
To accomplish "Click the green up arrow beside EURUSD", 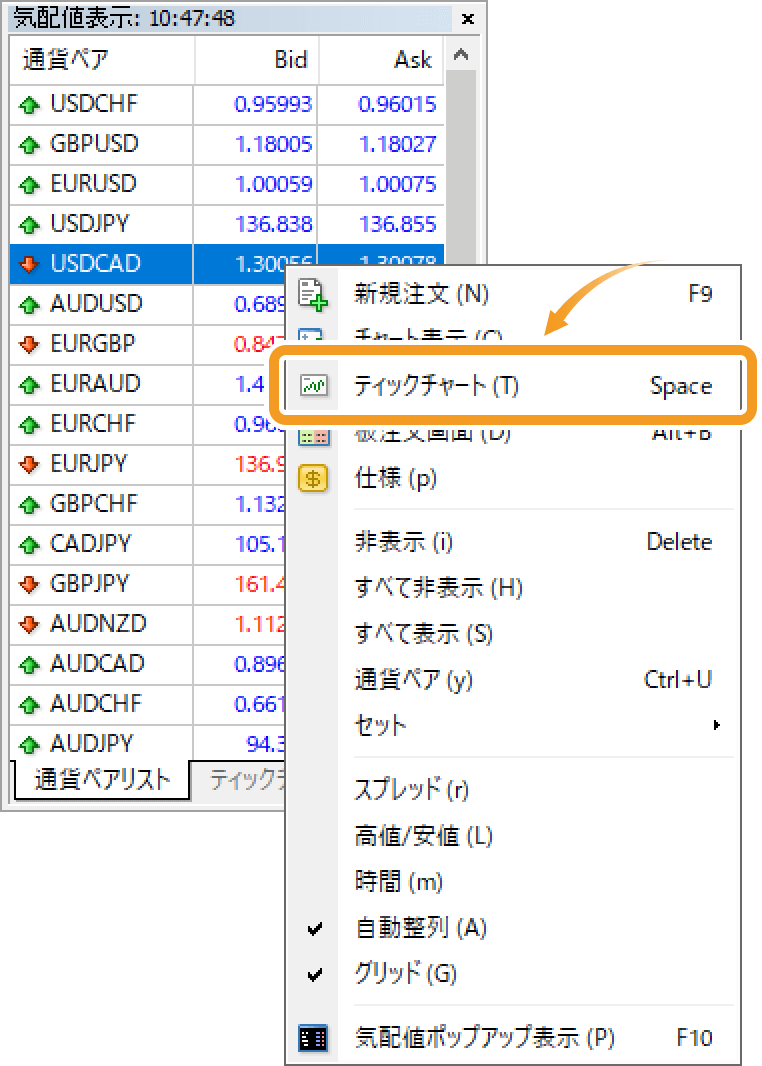I will tap(29, 185).
